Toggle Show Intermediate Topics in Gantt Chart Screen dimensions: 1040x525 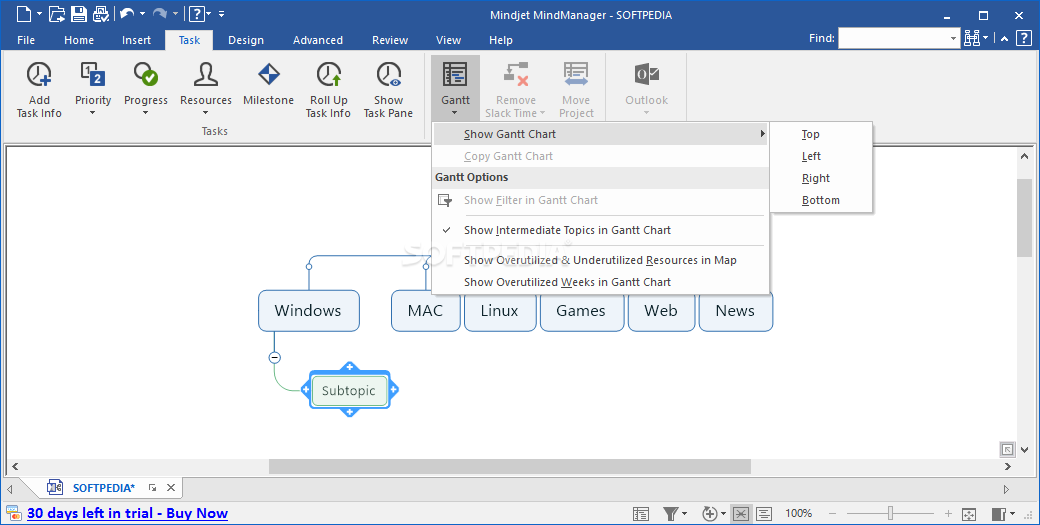click(x=600, y=230)
